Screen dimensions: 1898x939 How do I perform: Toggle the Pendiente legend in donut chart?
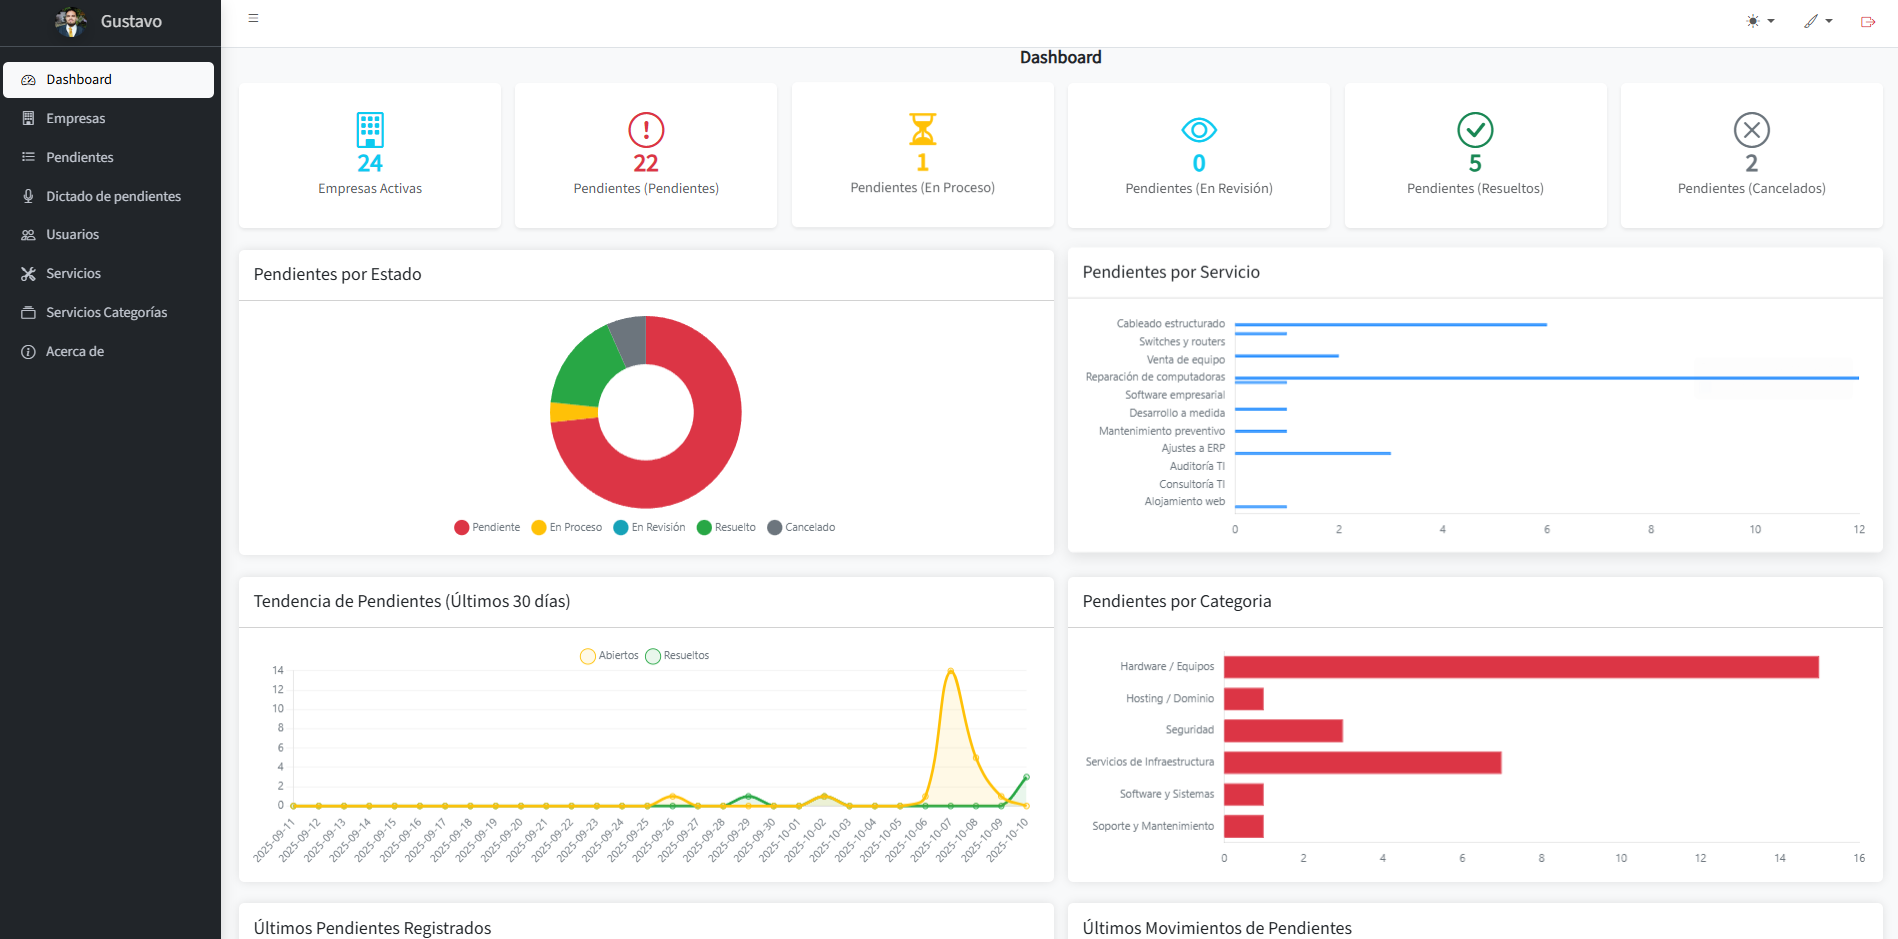click(x=487, y=527)
